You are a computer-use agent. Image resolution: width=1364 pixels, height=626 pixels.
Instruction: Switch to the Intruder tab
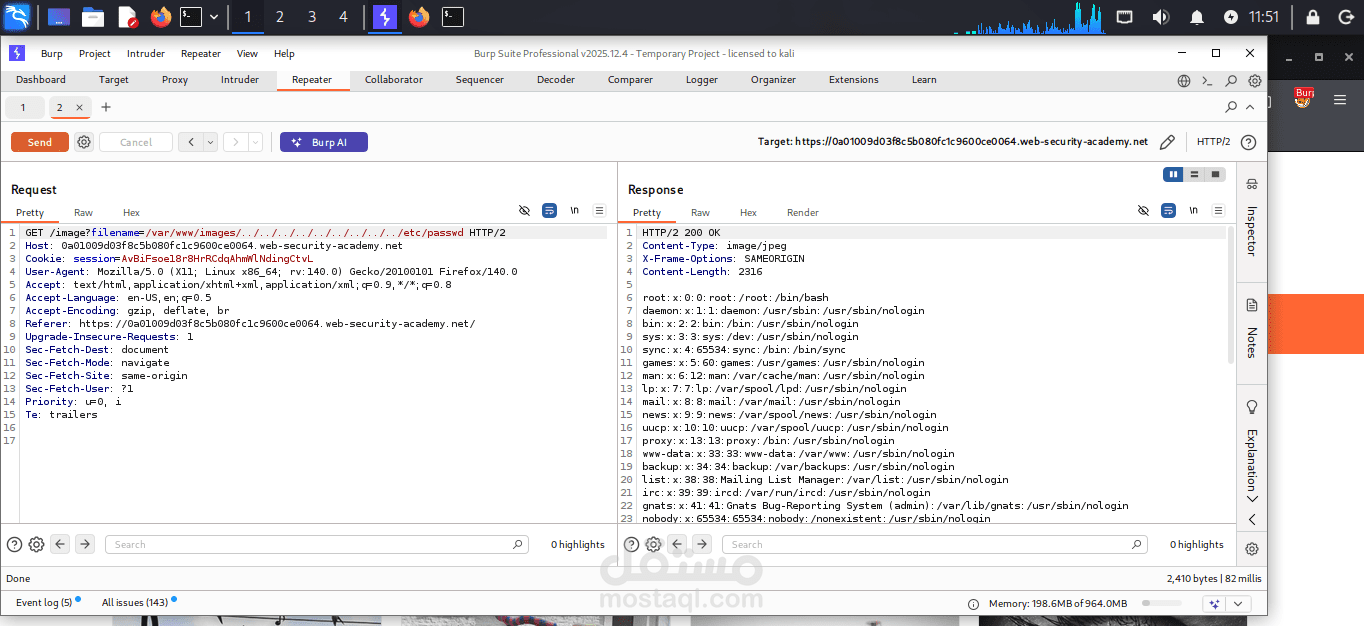point(240,80)
